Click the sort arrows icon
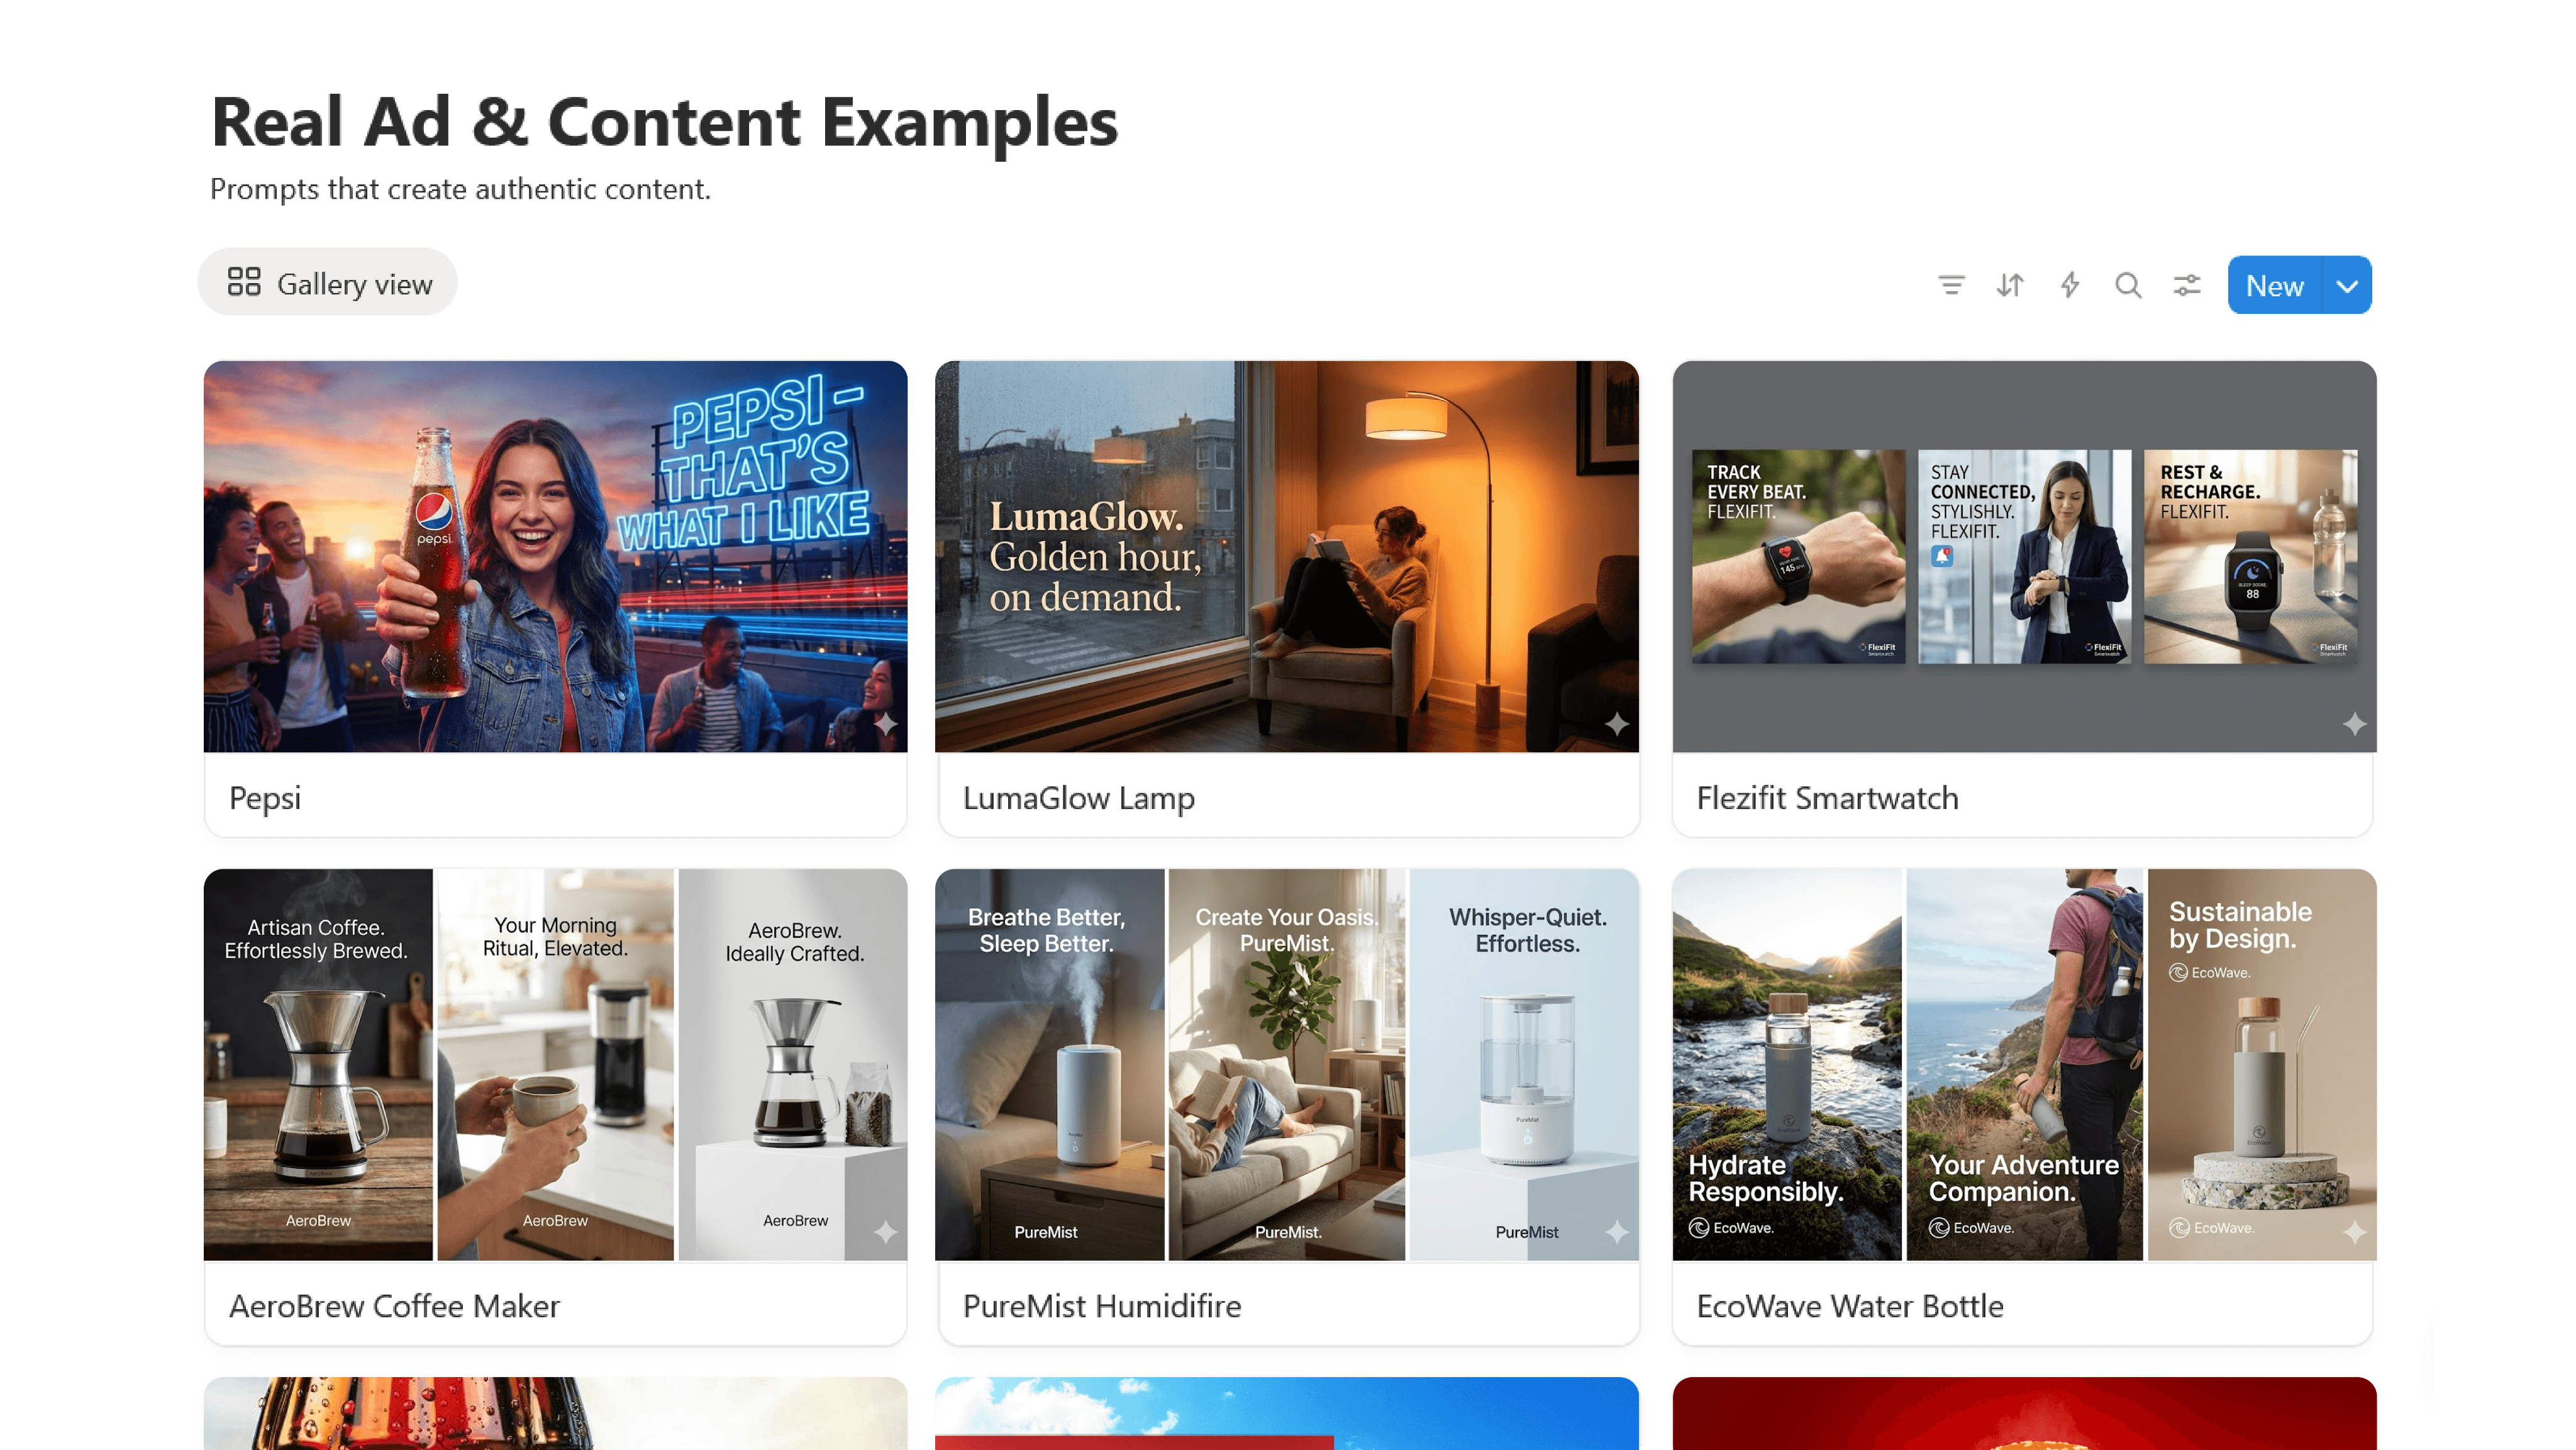The image size is (2576, 1450). click(2010, 286)
